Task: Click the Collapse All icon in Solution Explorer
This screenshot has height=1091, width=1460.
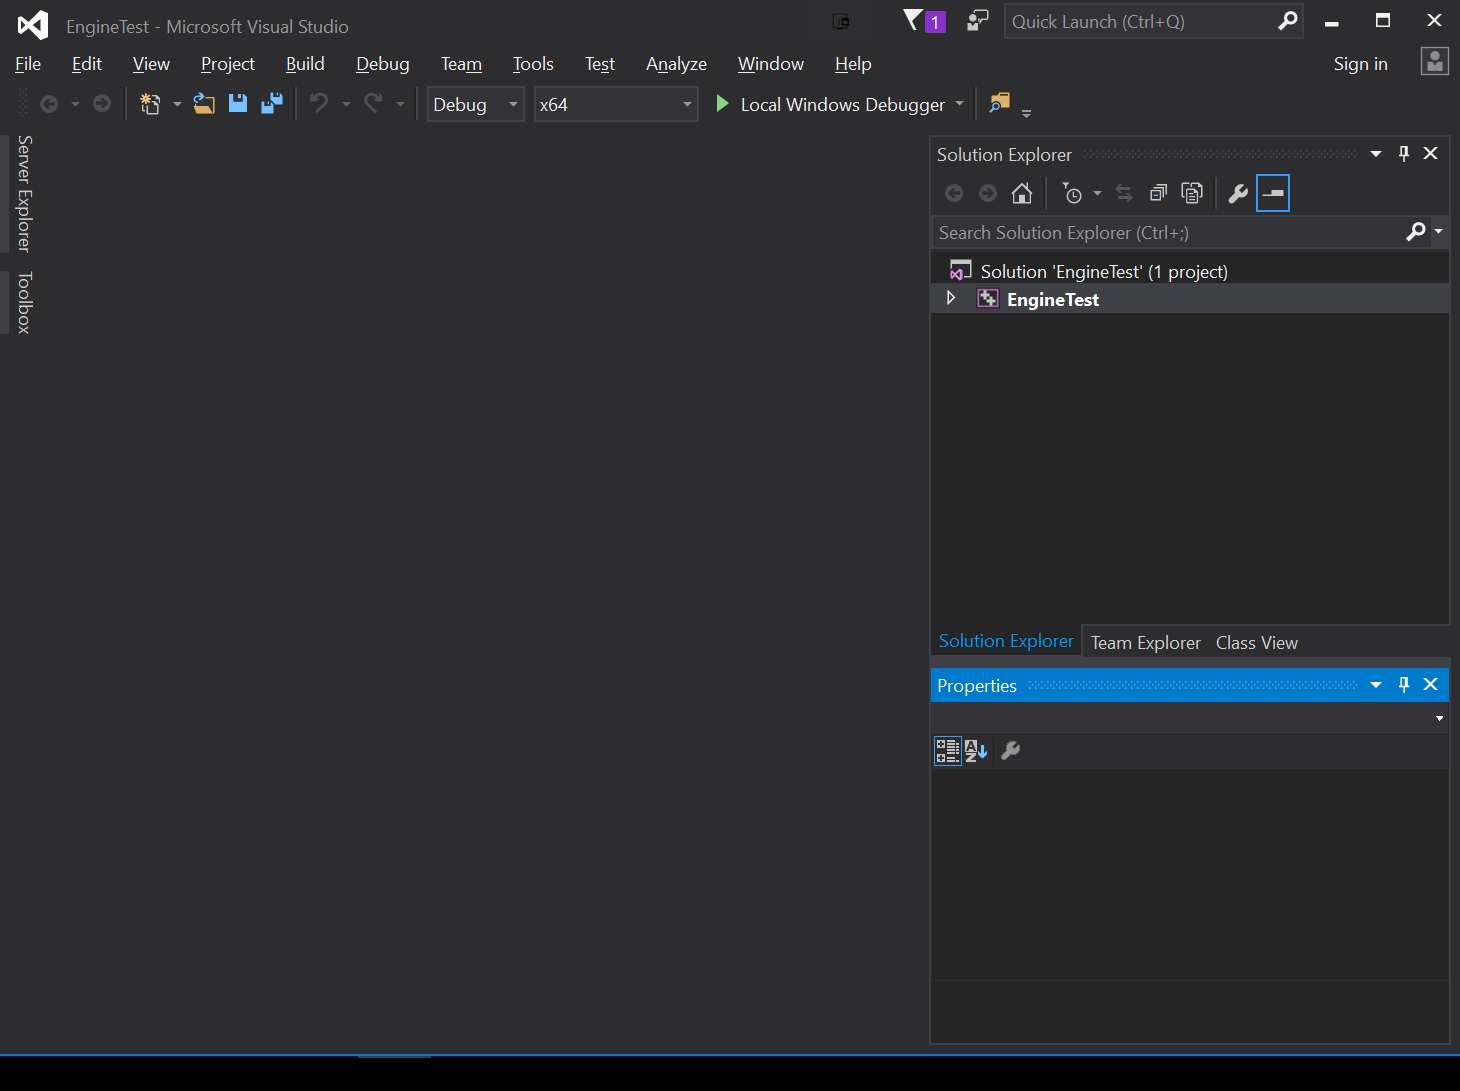Action: coord(1158,193)
